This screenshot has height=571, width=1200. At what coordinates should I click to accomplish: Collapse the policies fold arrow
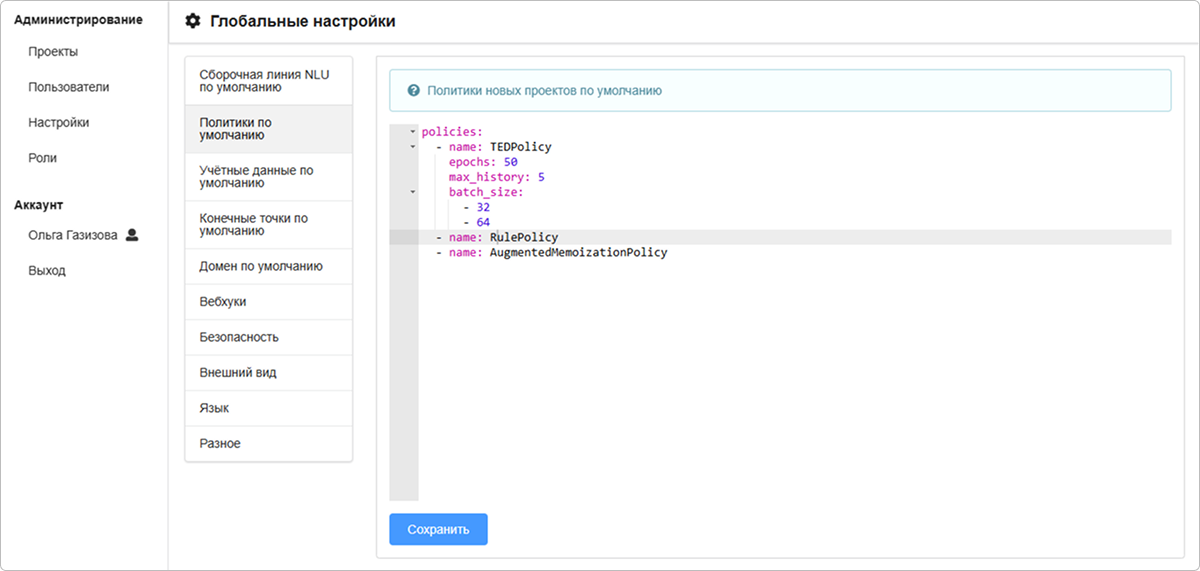(412, 132)
